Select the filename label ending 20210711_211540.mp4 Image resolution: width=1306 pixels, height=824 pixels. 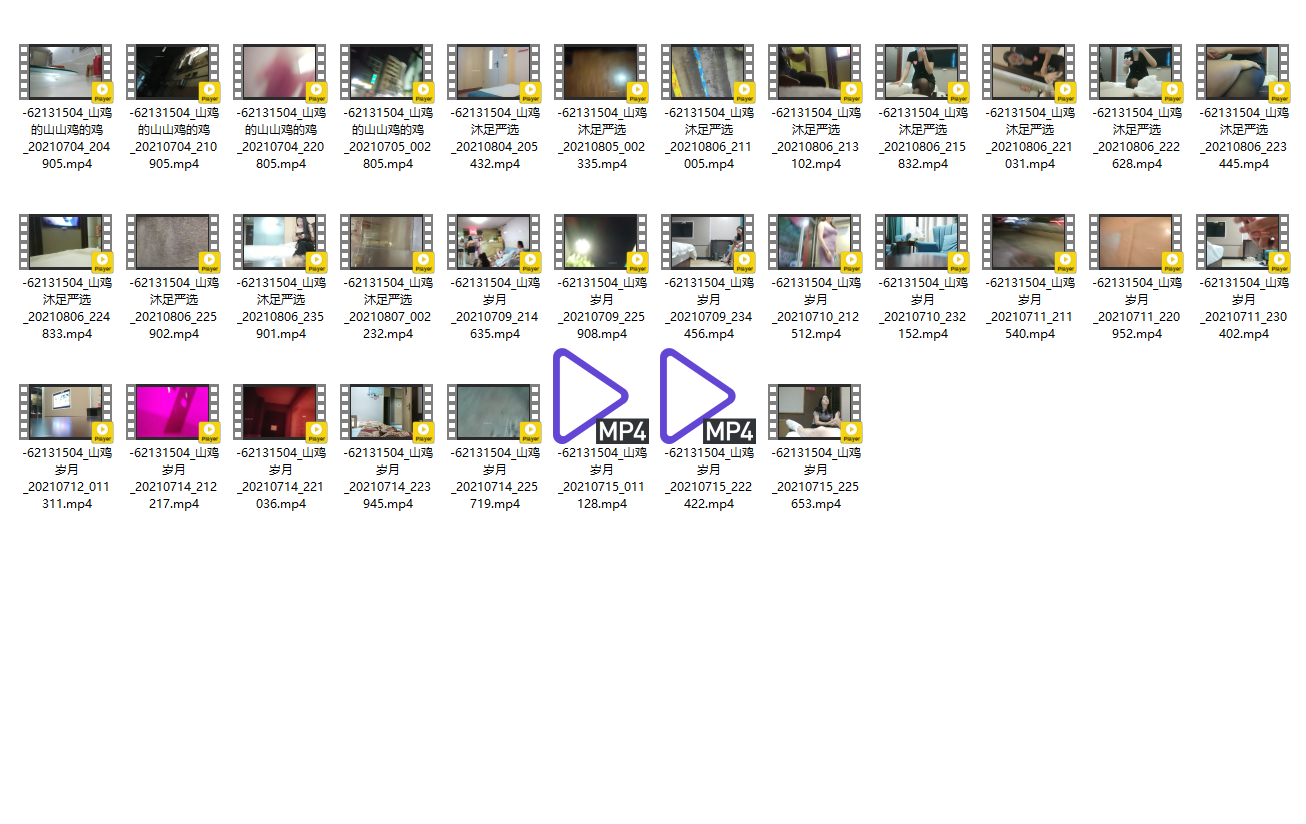click(1029, 308)
